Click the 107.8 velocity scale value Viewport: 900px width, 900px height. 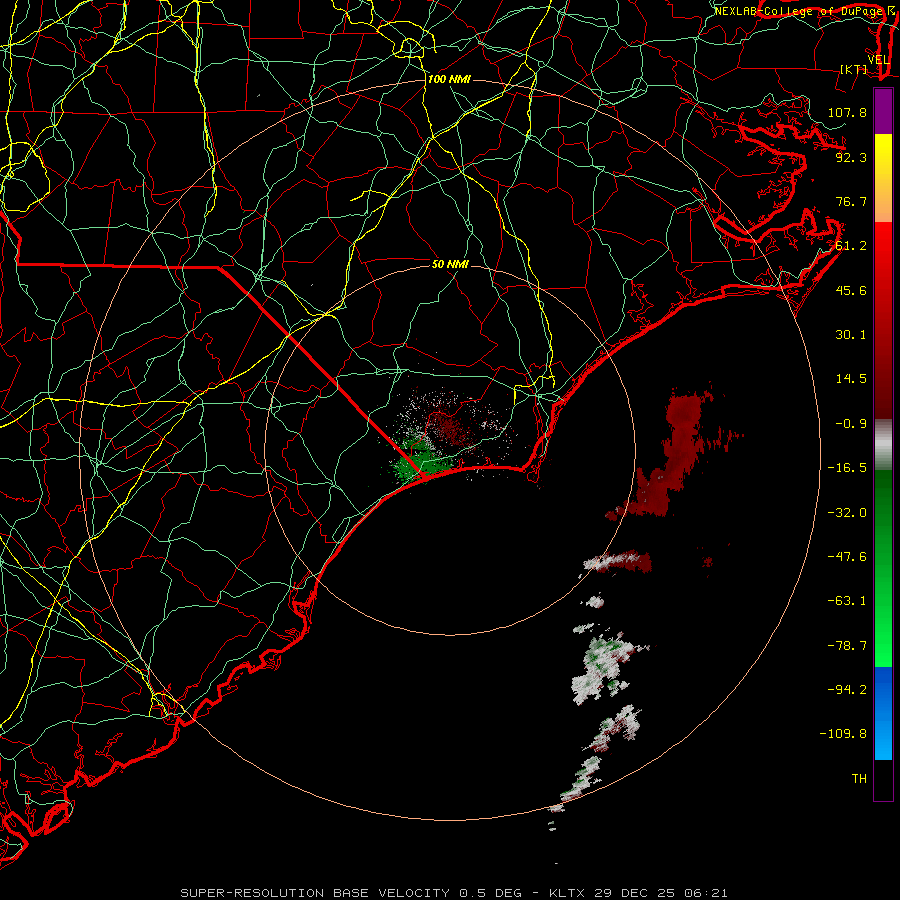(x=847, y=112)
